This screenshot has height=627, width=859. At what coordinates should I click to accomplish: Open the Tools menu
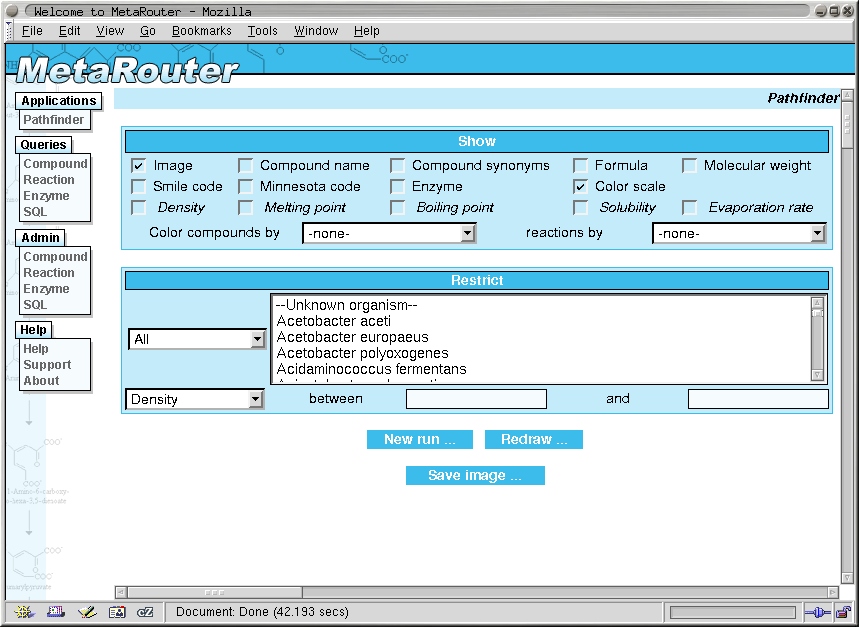262,31
